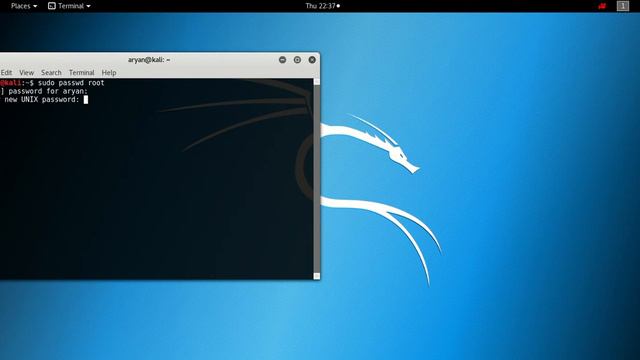Click the red recording indicator icon
The width and height of the screenshot is (640, 360).
tap(602, 6)
